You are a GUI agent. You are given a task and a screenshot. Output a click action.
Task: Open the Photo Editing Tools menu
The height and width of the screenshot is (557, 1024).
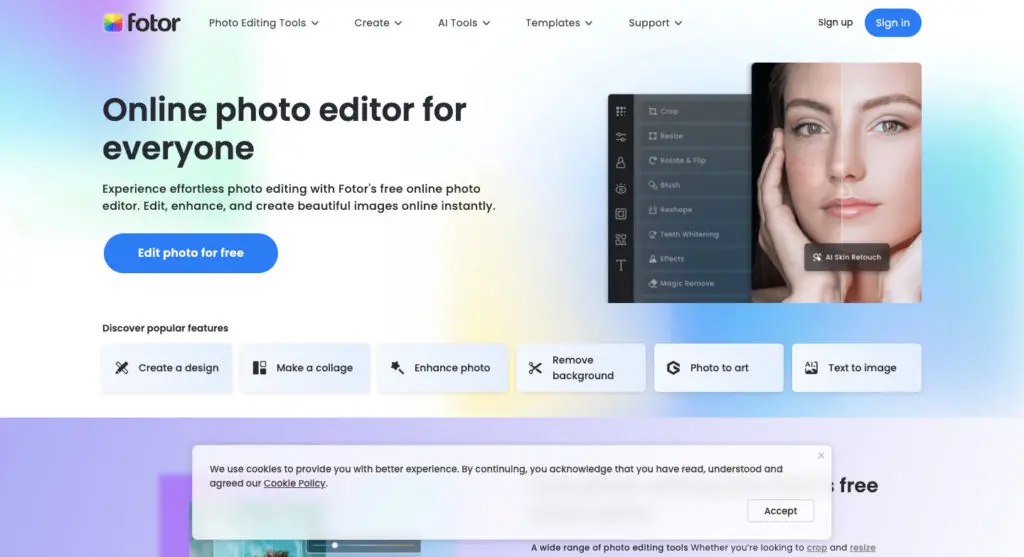[x=264, y=23]
